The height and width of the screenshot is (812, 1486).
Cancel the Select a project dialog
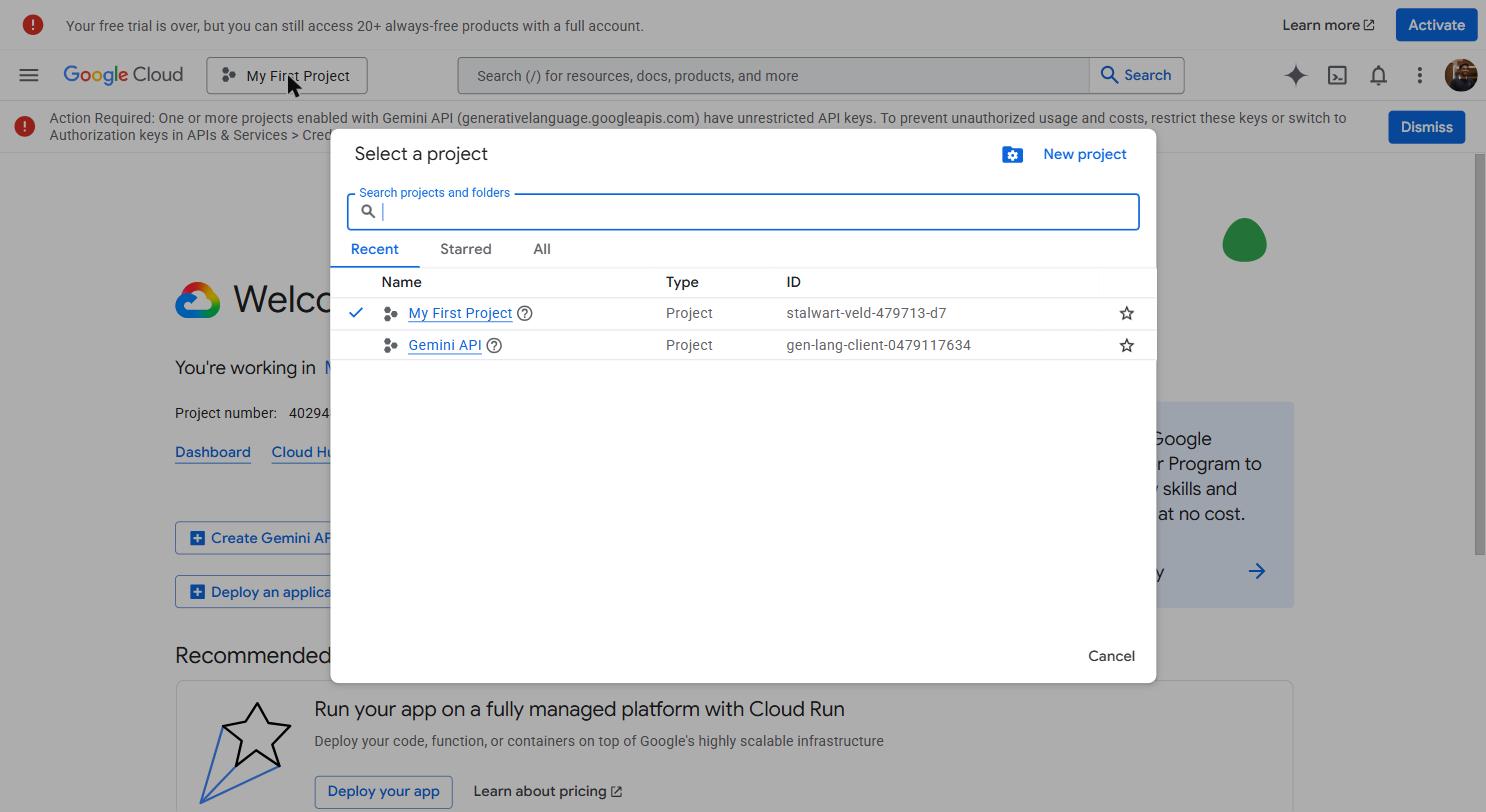pos(1112,656)
